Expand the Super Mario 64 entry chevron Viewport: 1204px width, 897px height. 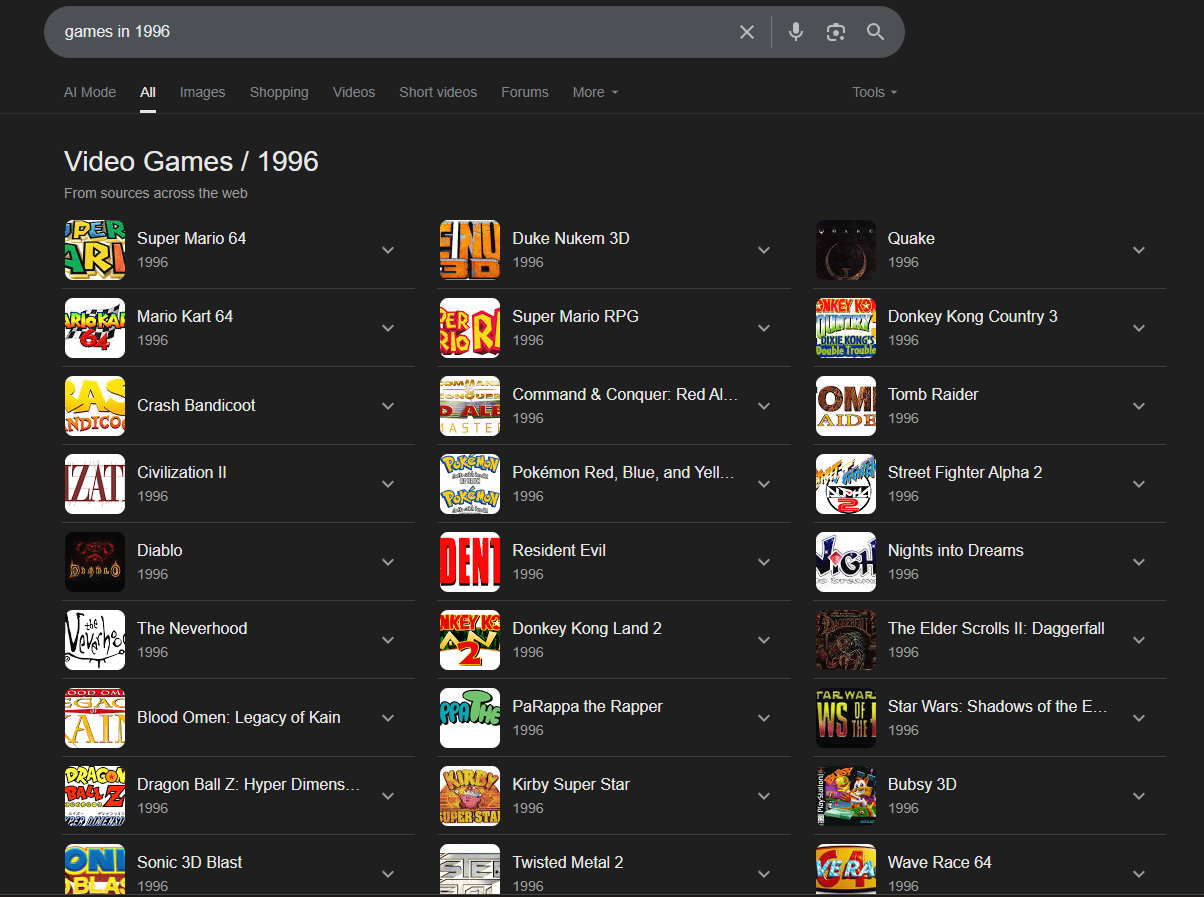tap(388, 250)
